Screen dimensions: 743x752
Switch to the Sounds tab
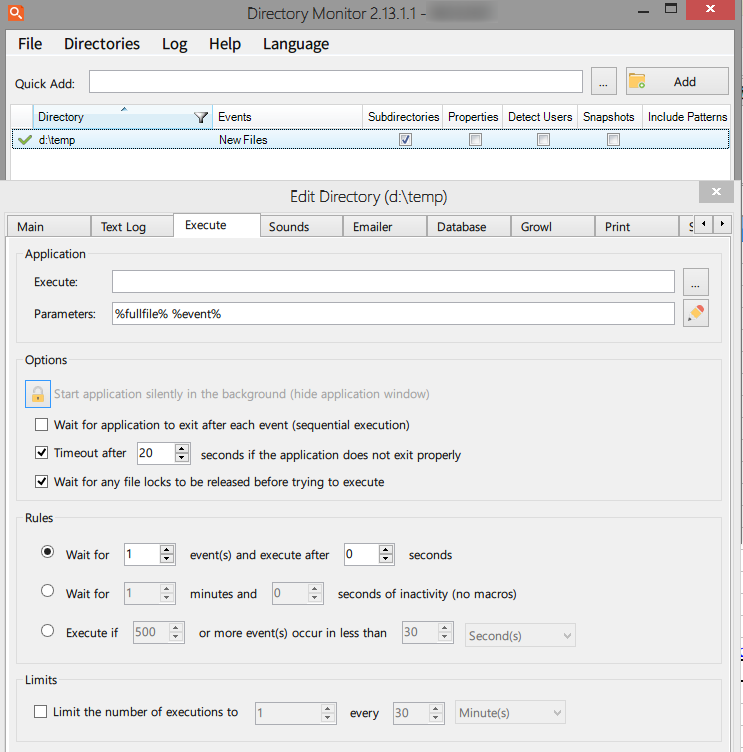click(x=301, y=226)
